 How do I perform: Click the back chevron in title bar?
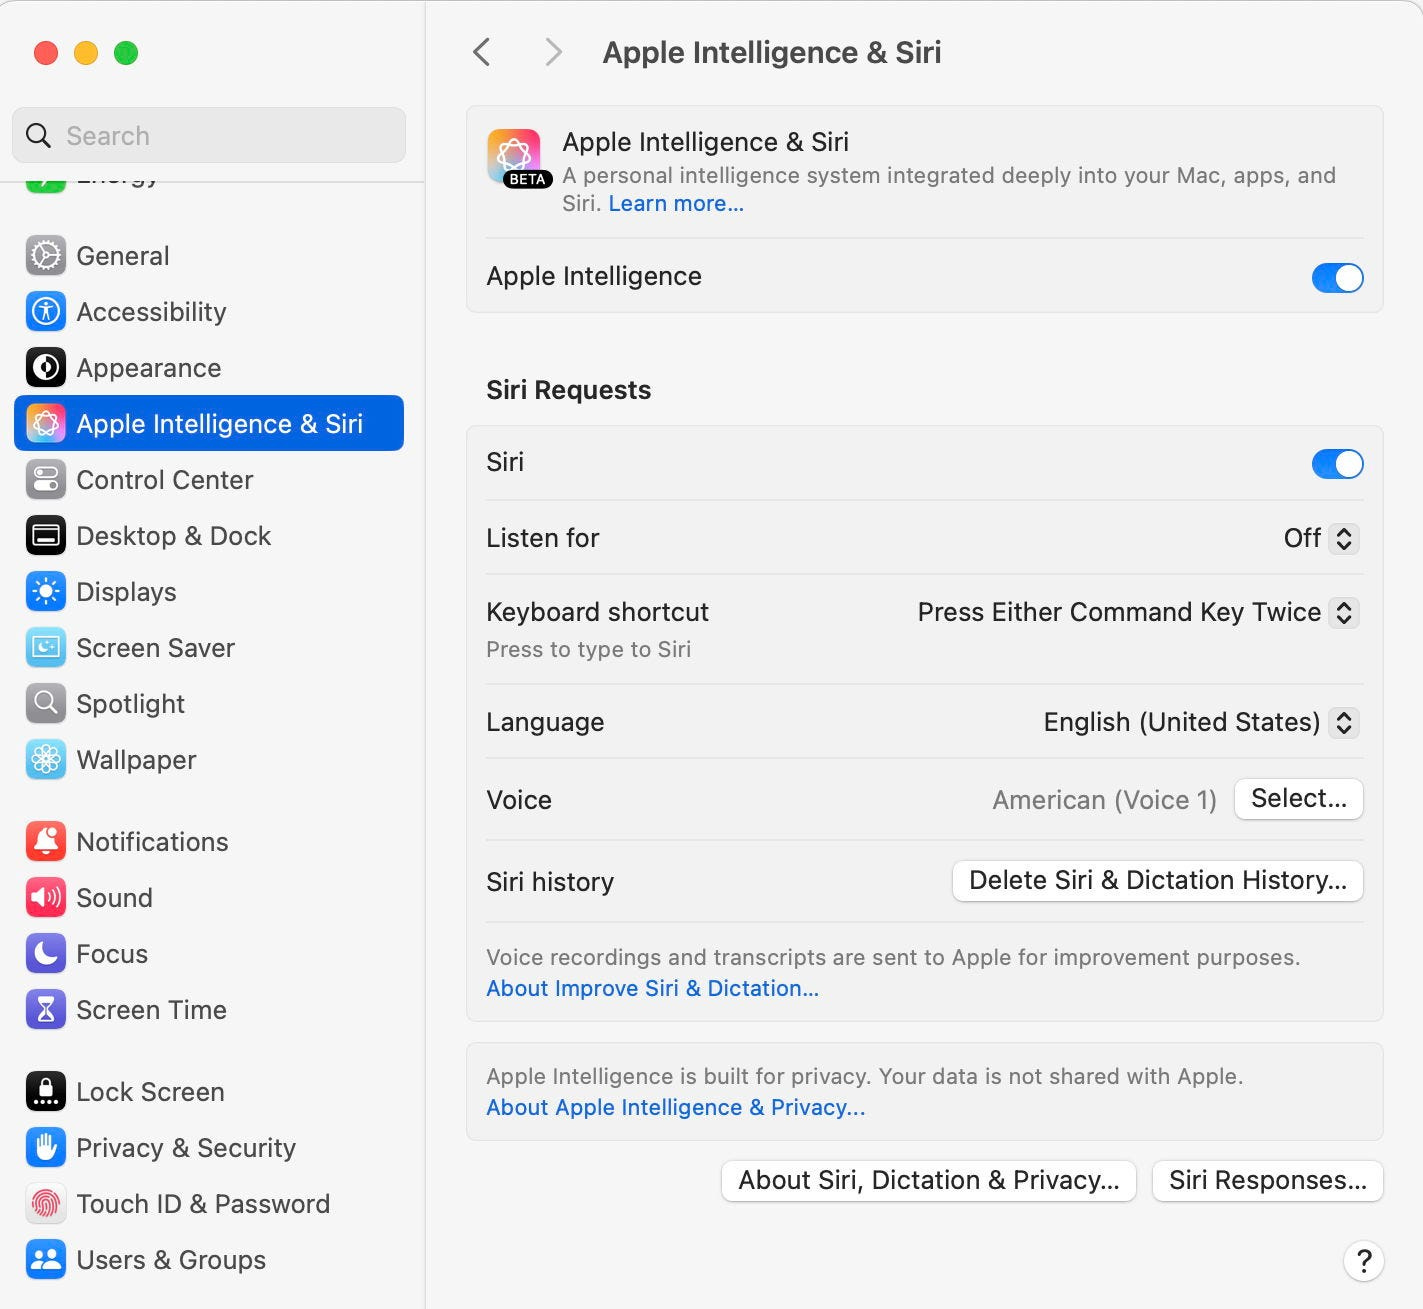482,52
